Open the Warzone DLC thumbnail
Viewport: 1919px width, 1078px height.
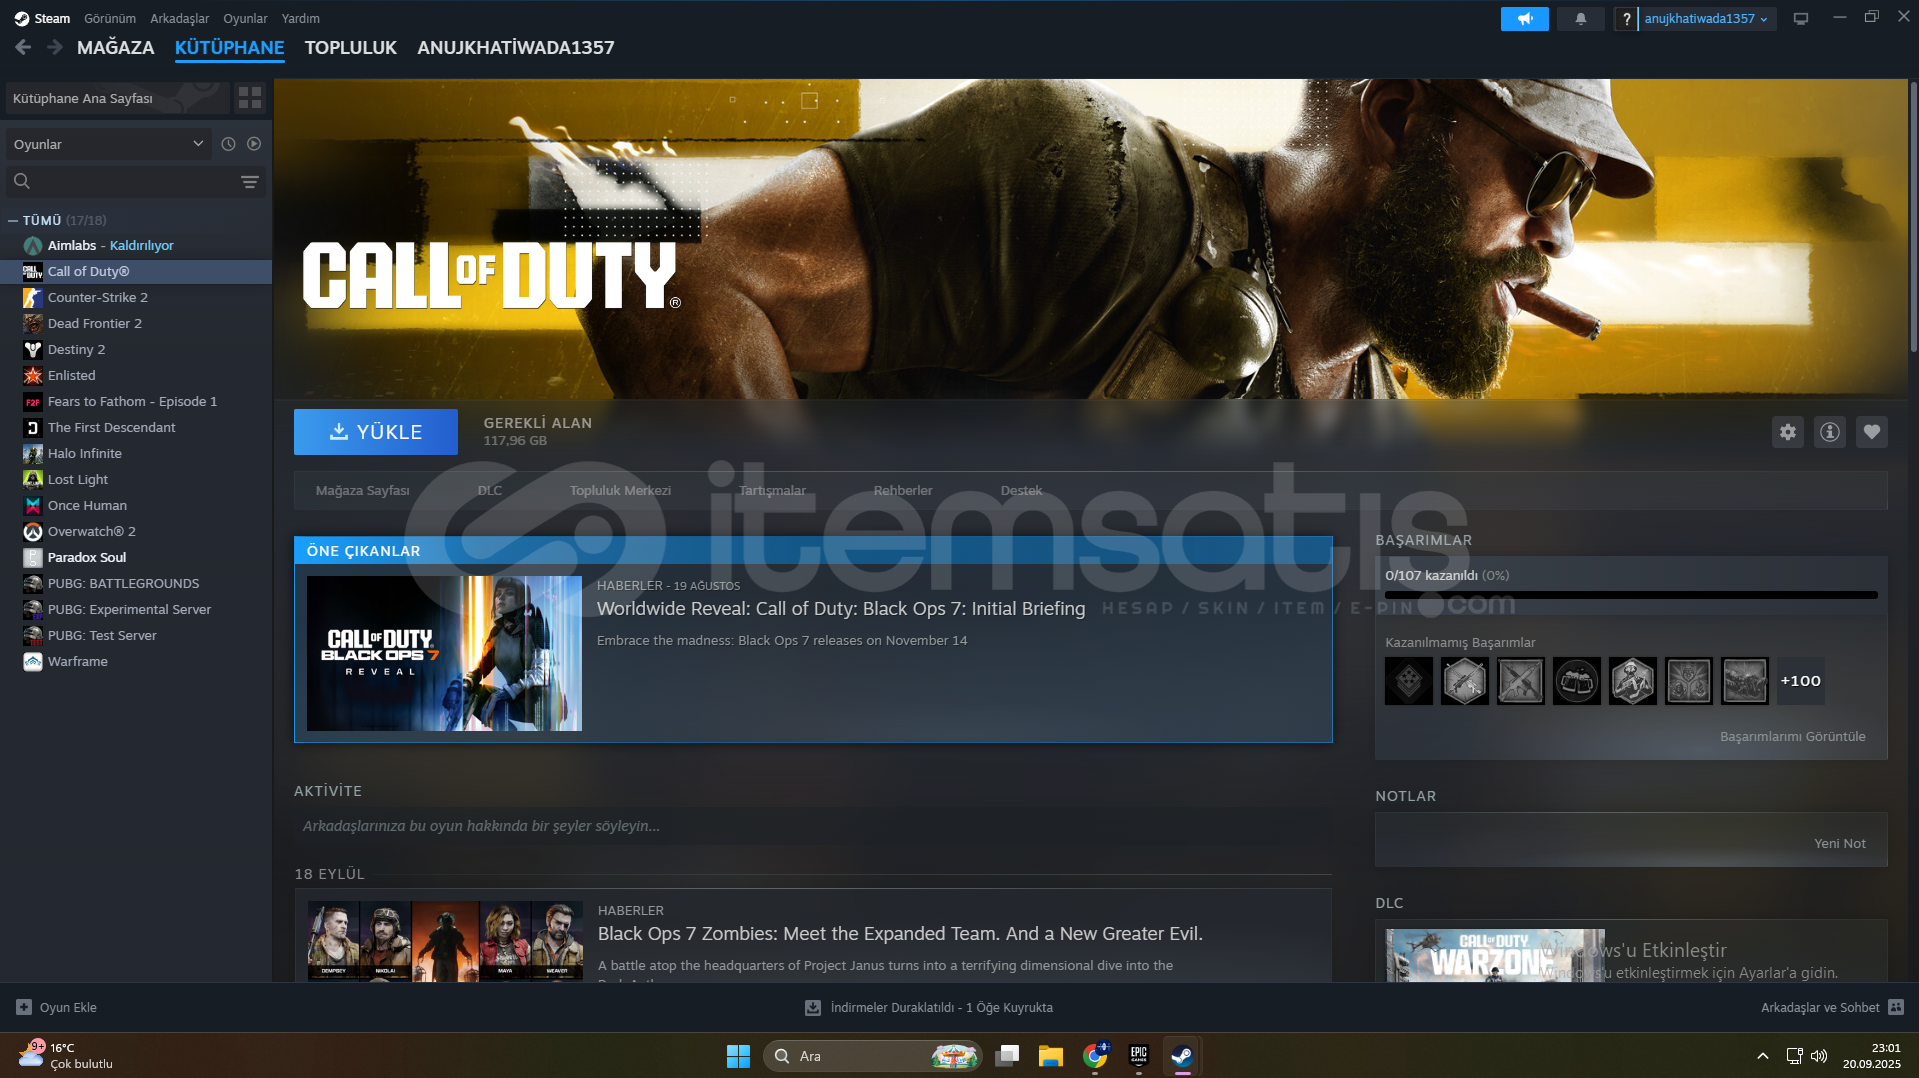tap(1495, 955)
